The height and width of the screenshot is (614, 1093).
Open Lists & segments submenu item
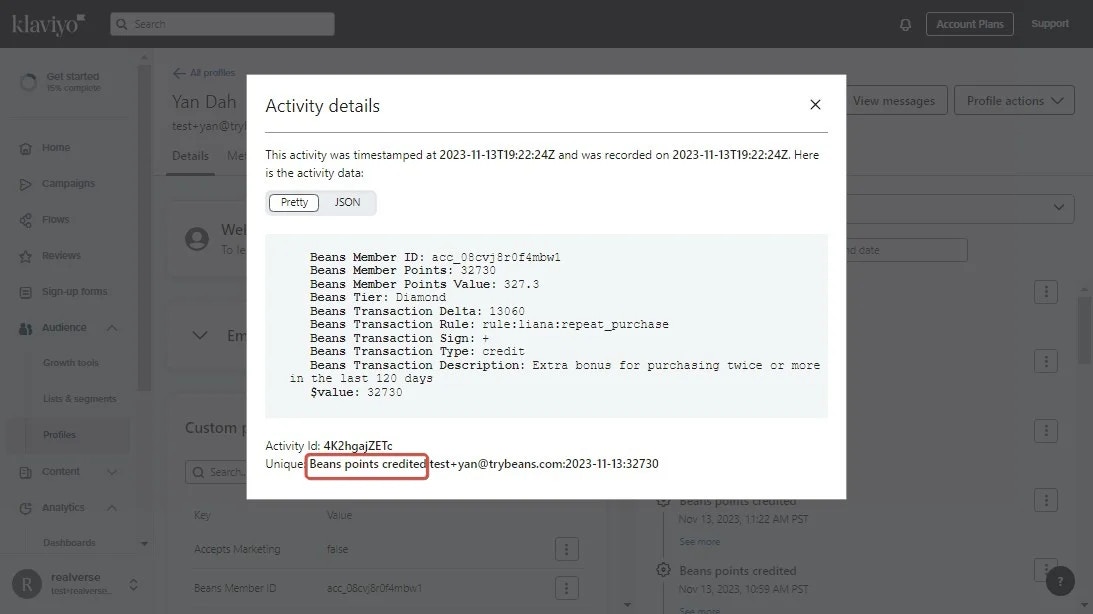(79, 399)
